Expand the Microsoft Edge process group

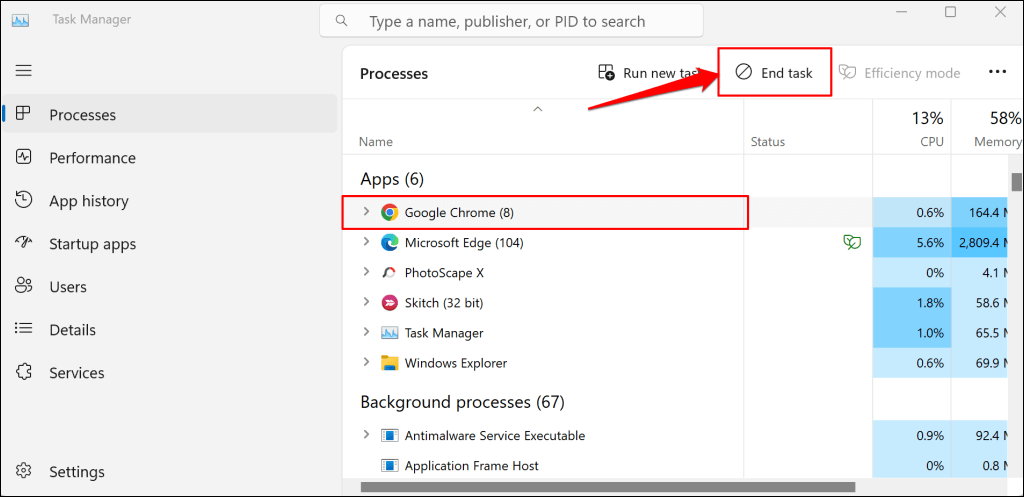[366, 242]
